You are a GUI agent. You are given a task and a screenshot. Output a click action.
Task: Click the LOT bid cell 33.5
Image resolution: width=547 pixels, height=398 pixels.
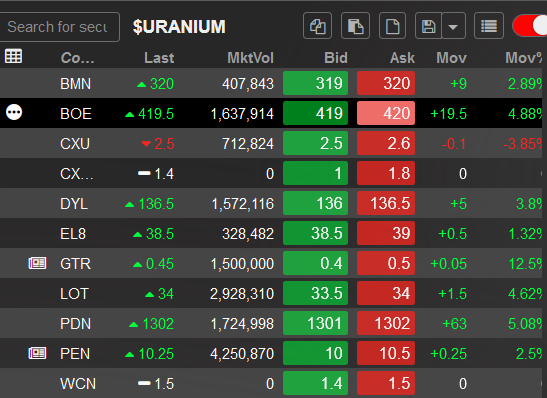point(315,293)
